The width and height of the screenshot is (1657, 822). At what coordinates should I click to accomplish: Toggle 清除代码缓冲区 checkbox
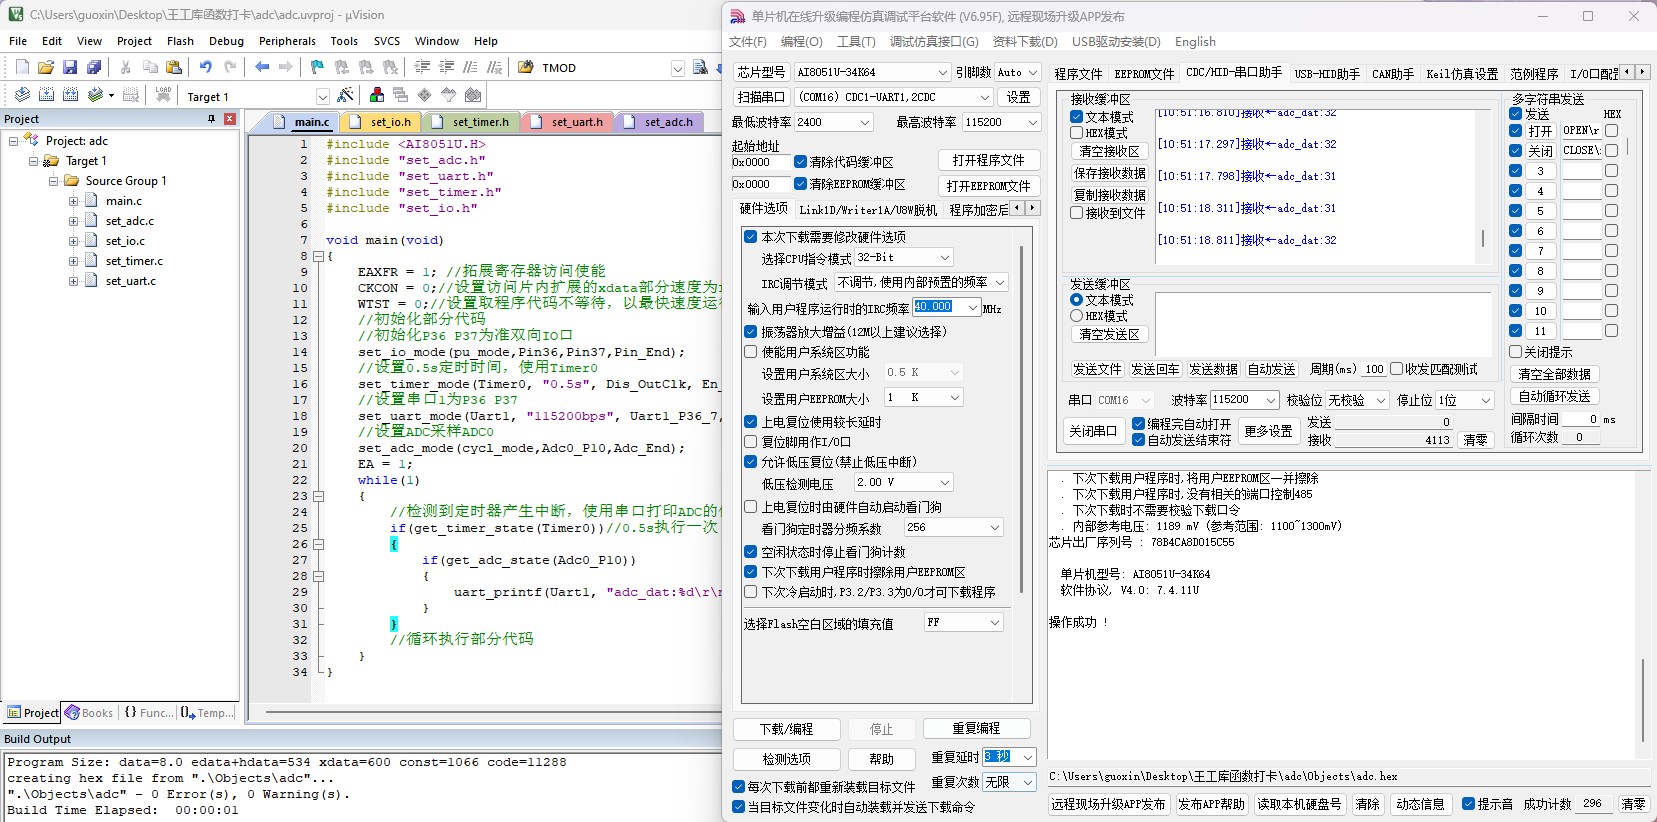(800, 162)
